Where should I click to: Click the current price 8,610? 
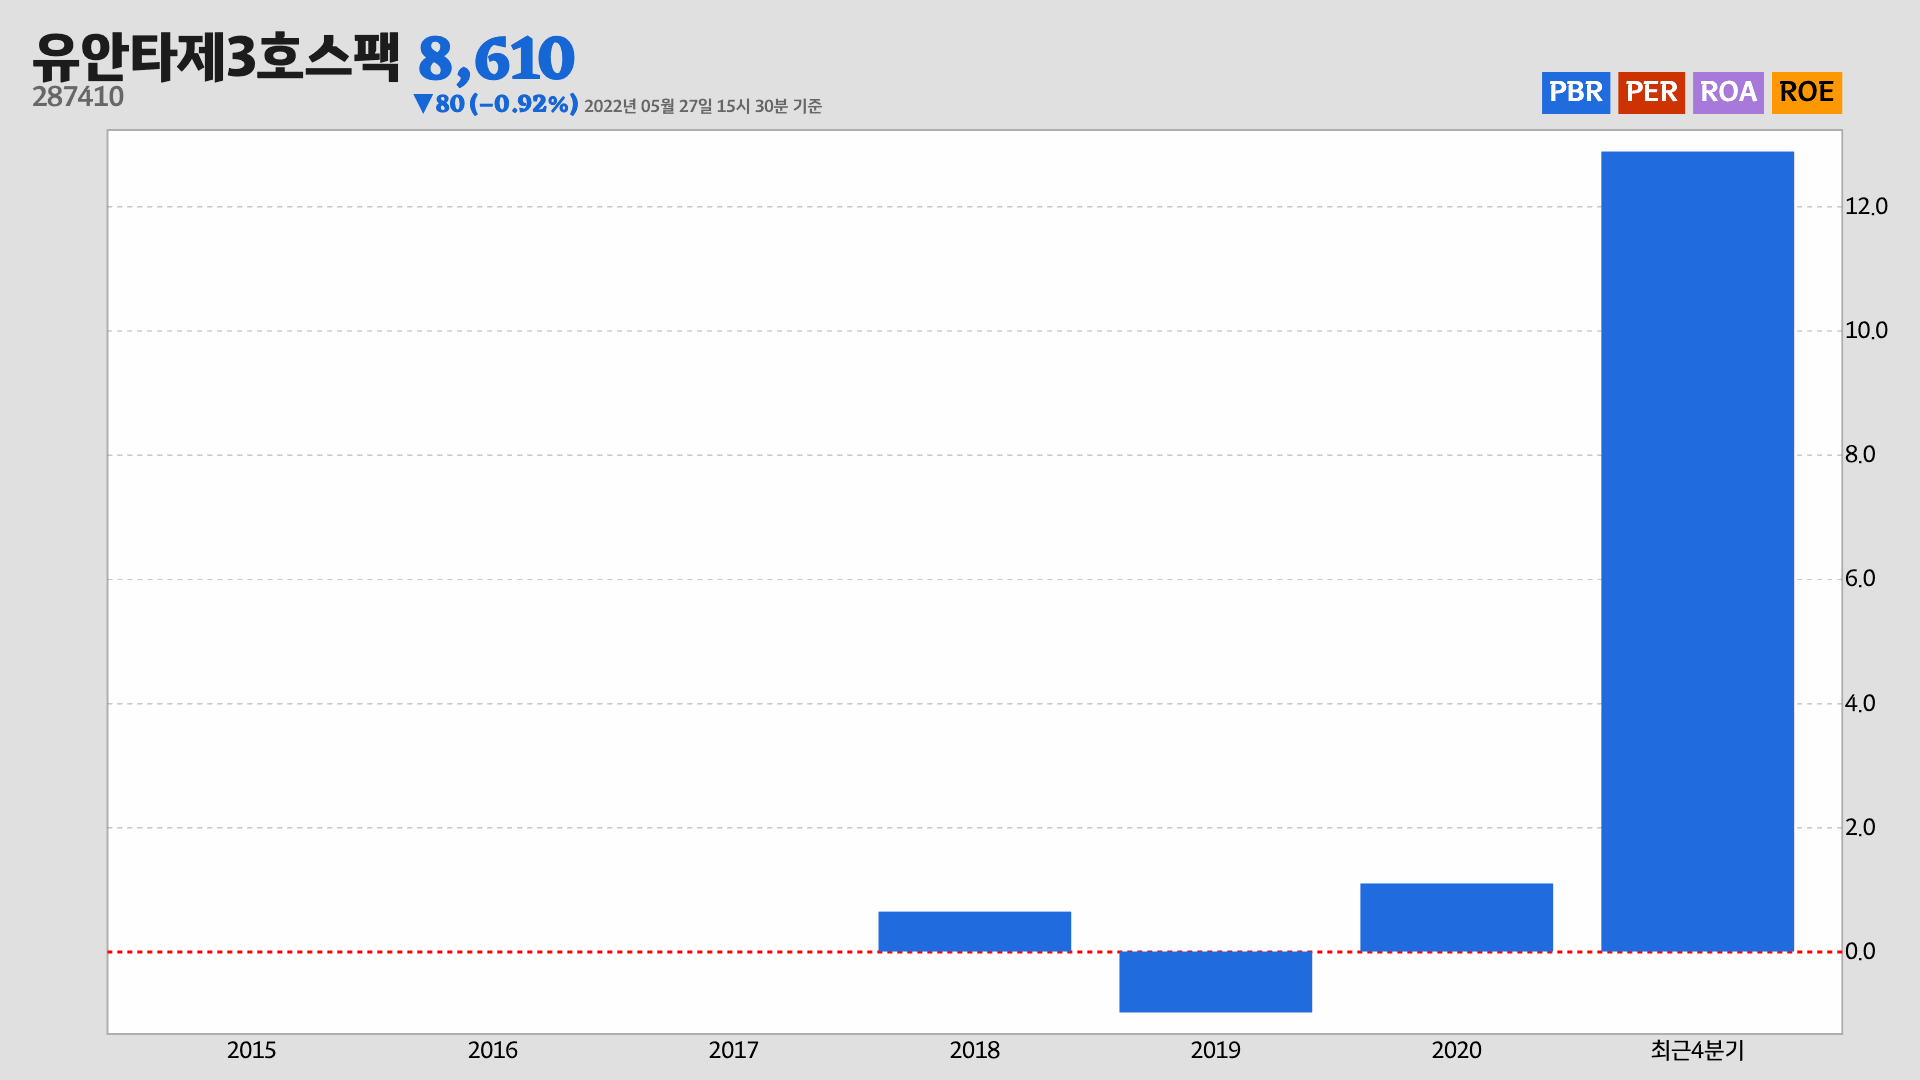tap(496, 59)
